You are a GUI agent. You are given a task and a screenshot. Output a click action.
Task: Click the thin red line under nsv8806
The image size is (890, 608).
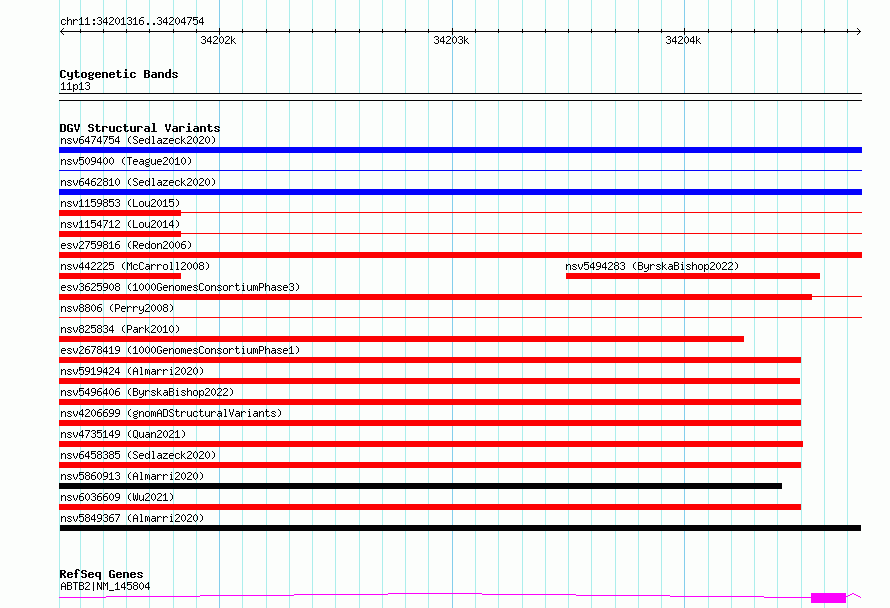[x=460, y=317]
